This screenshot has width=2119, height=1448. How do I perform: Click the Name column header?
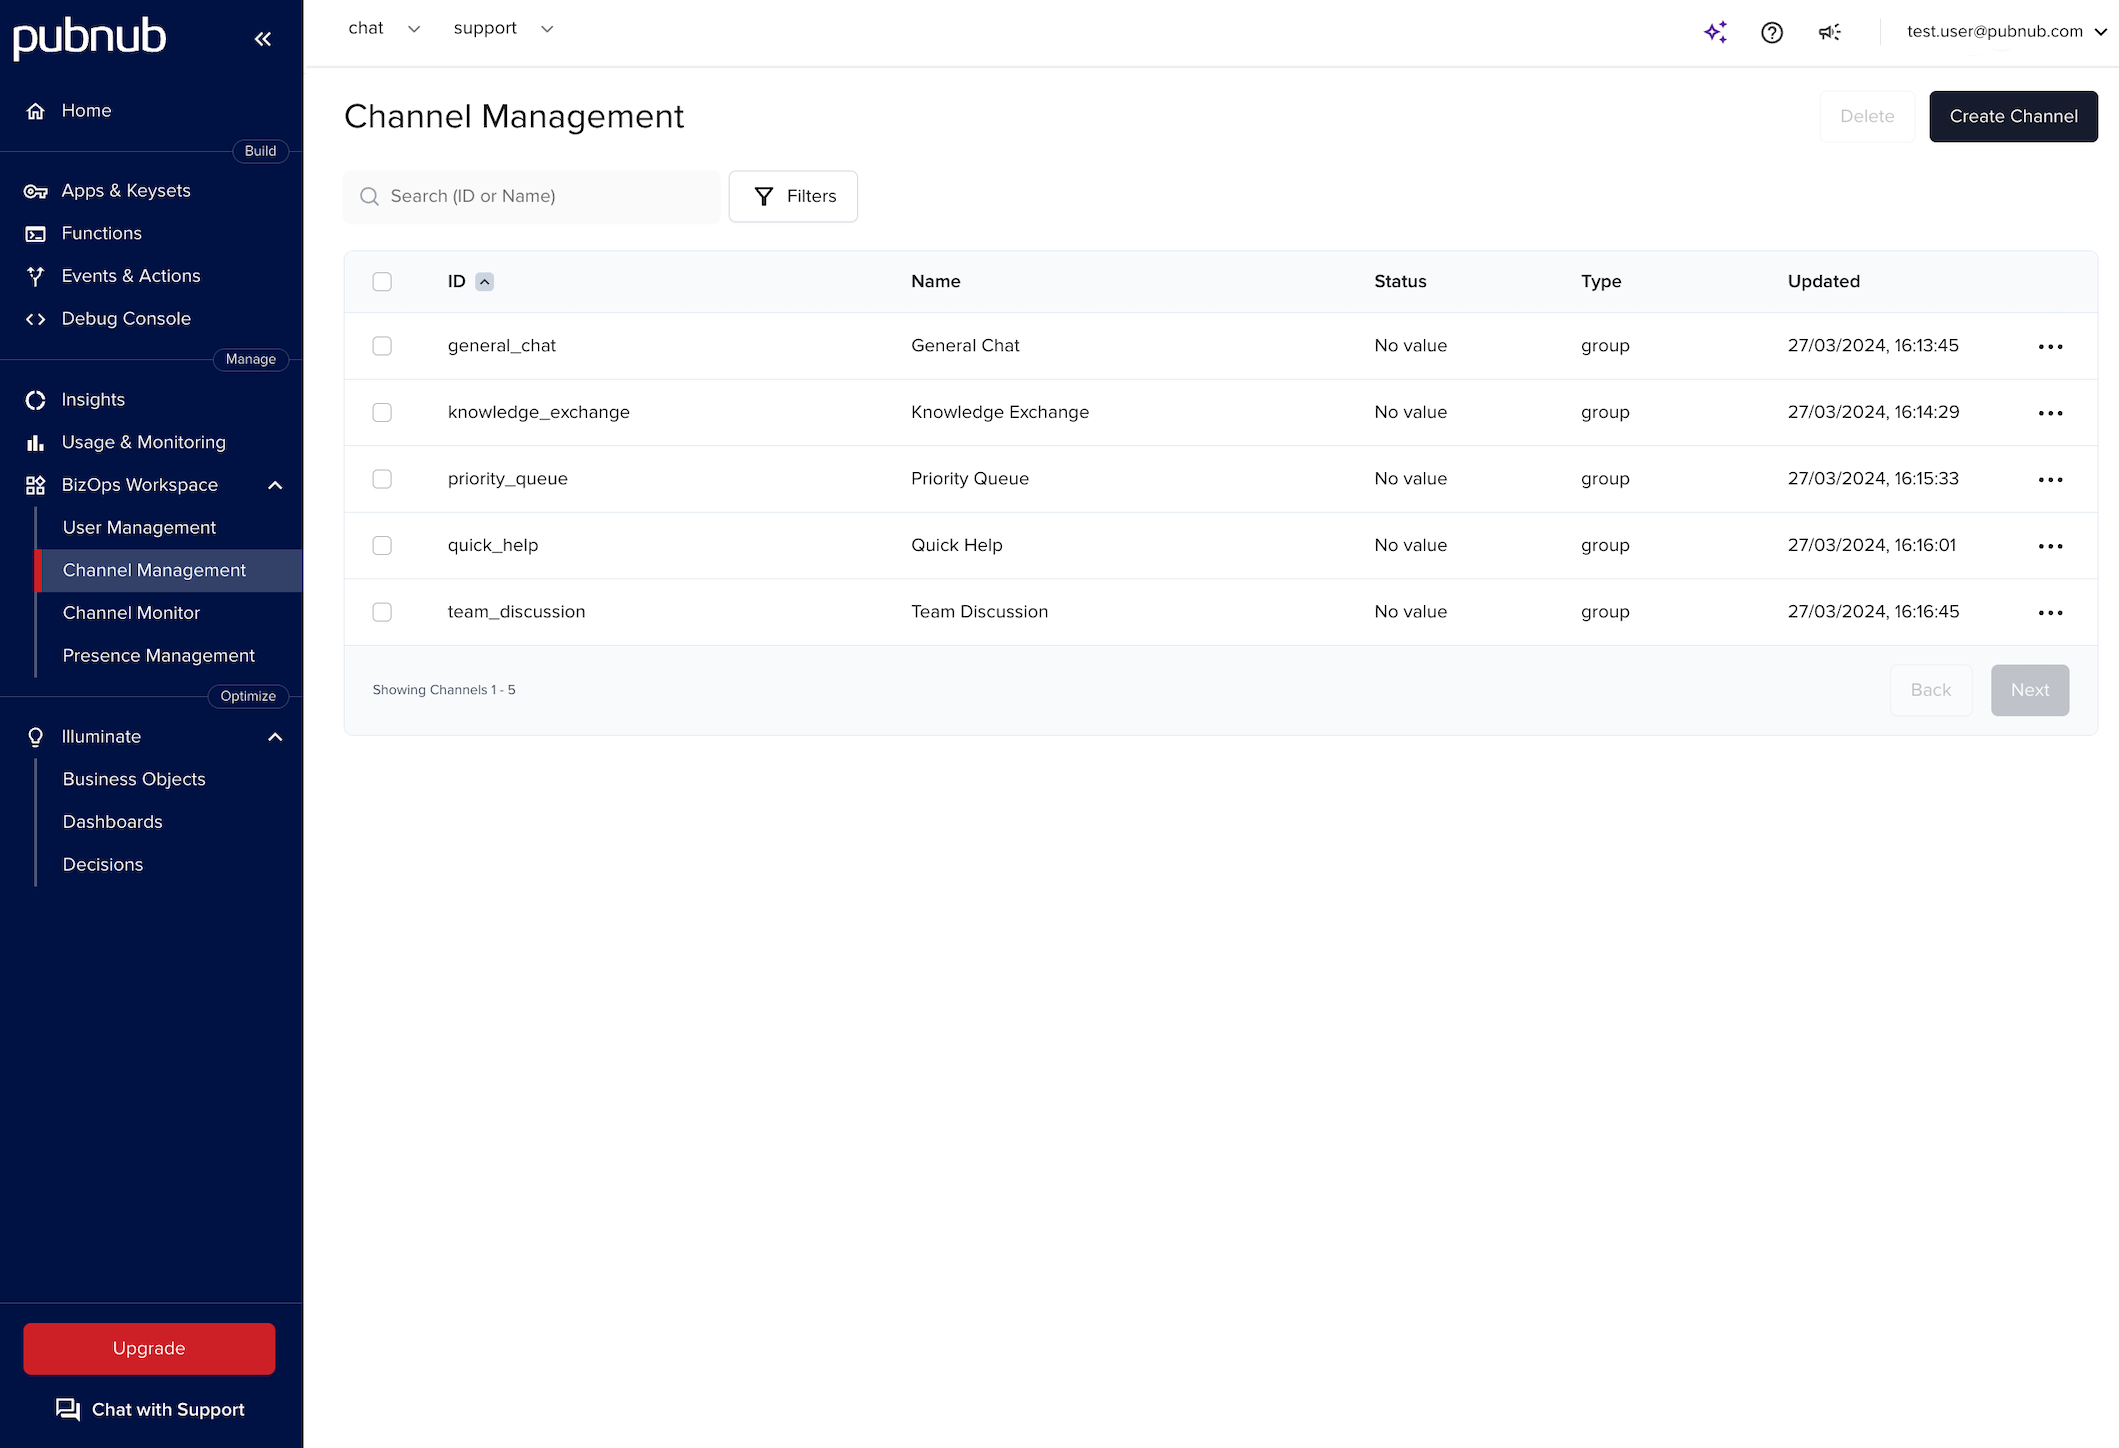point(935,282)
